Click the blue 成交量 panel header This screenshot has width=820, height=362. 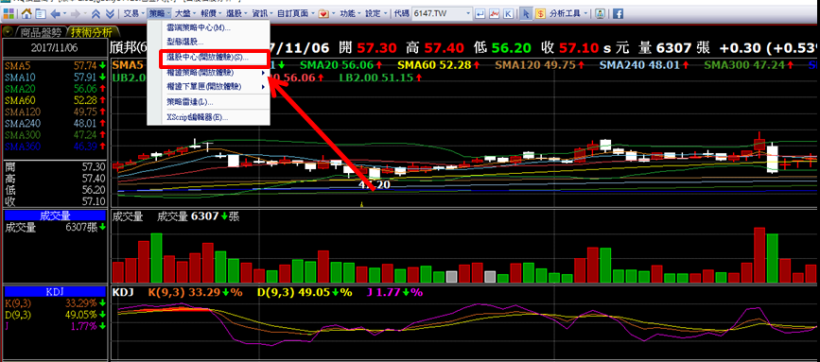[x=55, y=216]
